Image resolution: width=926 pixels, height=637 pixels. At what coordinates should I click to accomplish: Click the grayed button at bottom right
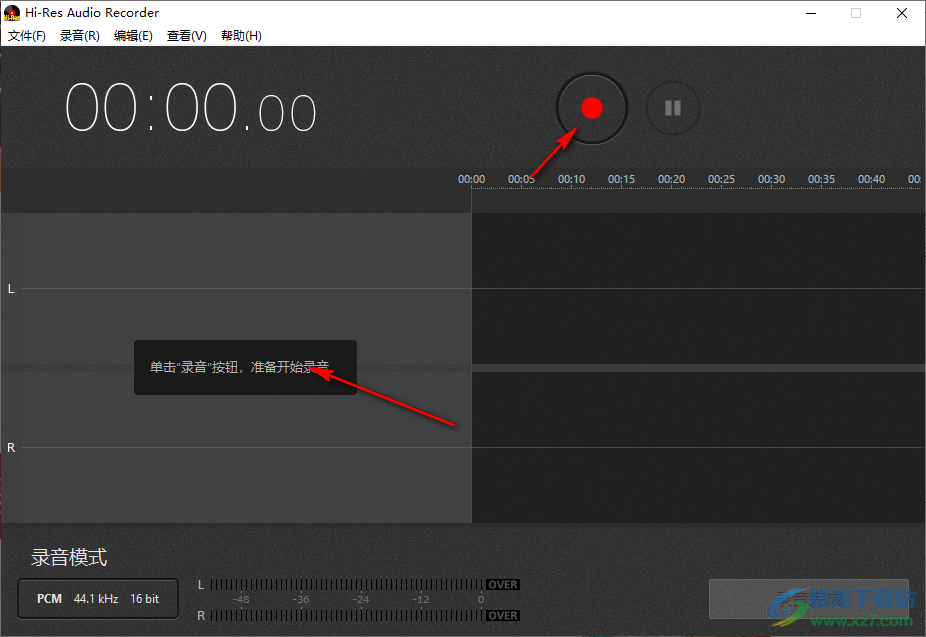point(808,598)
